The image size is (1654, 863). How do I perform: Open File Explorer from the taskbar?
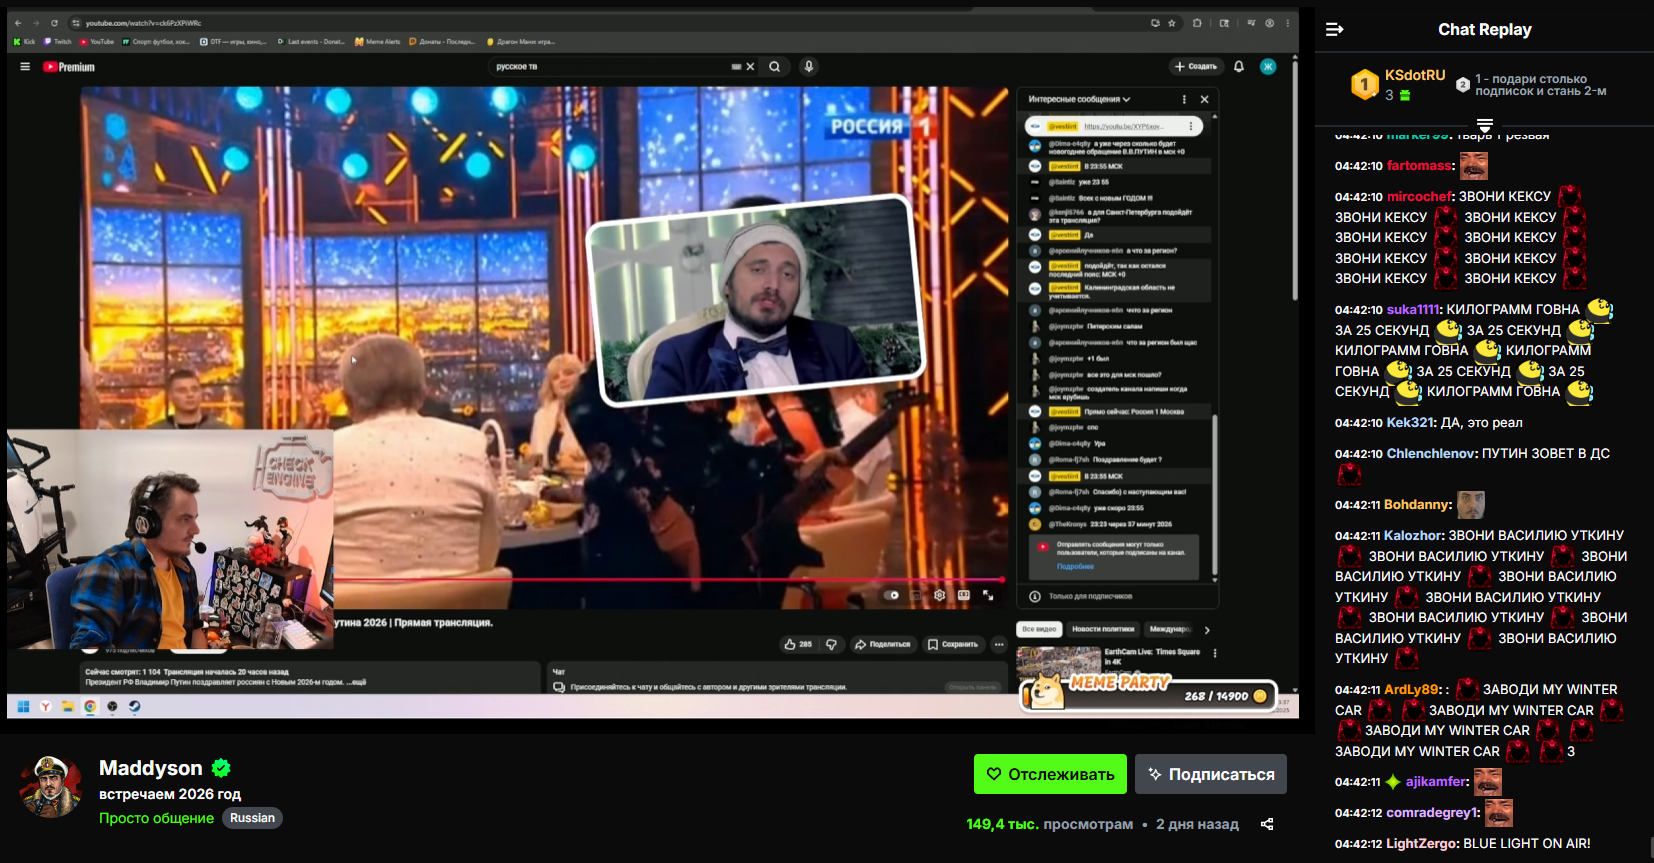68,706
